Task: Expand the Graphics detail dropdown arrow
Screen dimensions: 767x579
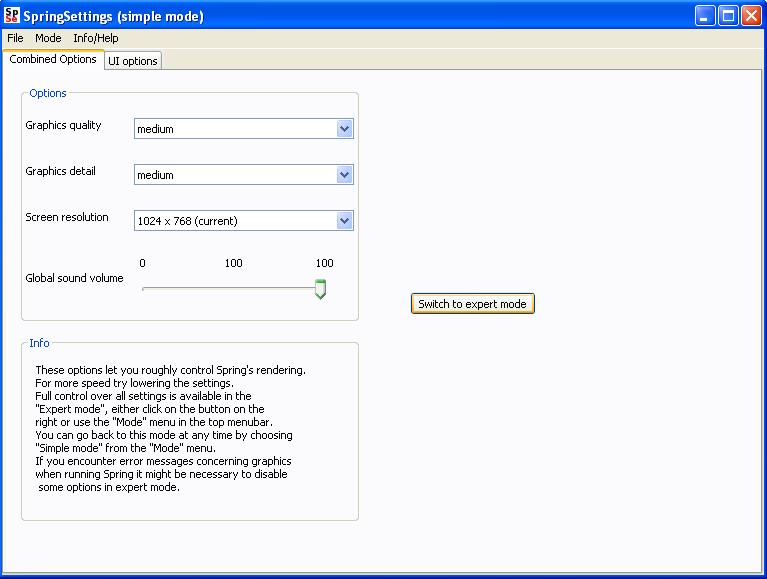Action: [344, 175]
